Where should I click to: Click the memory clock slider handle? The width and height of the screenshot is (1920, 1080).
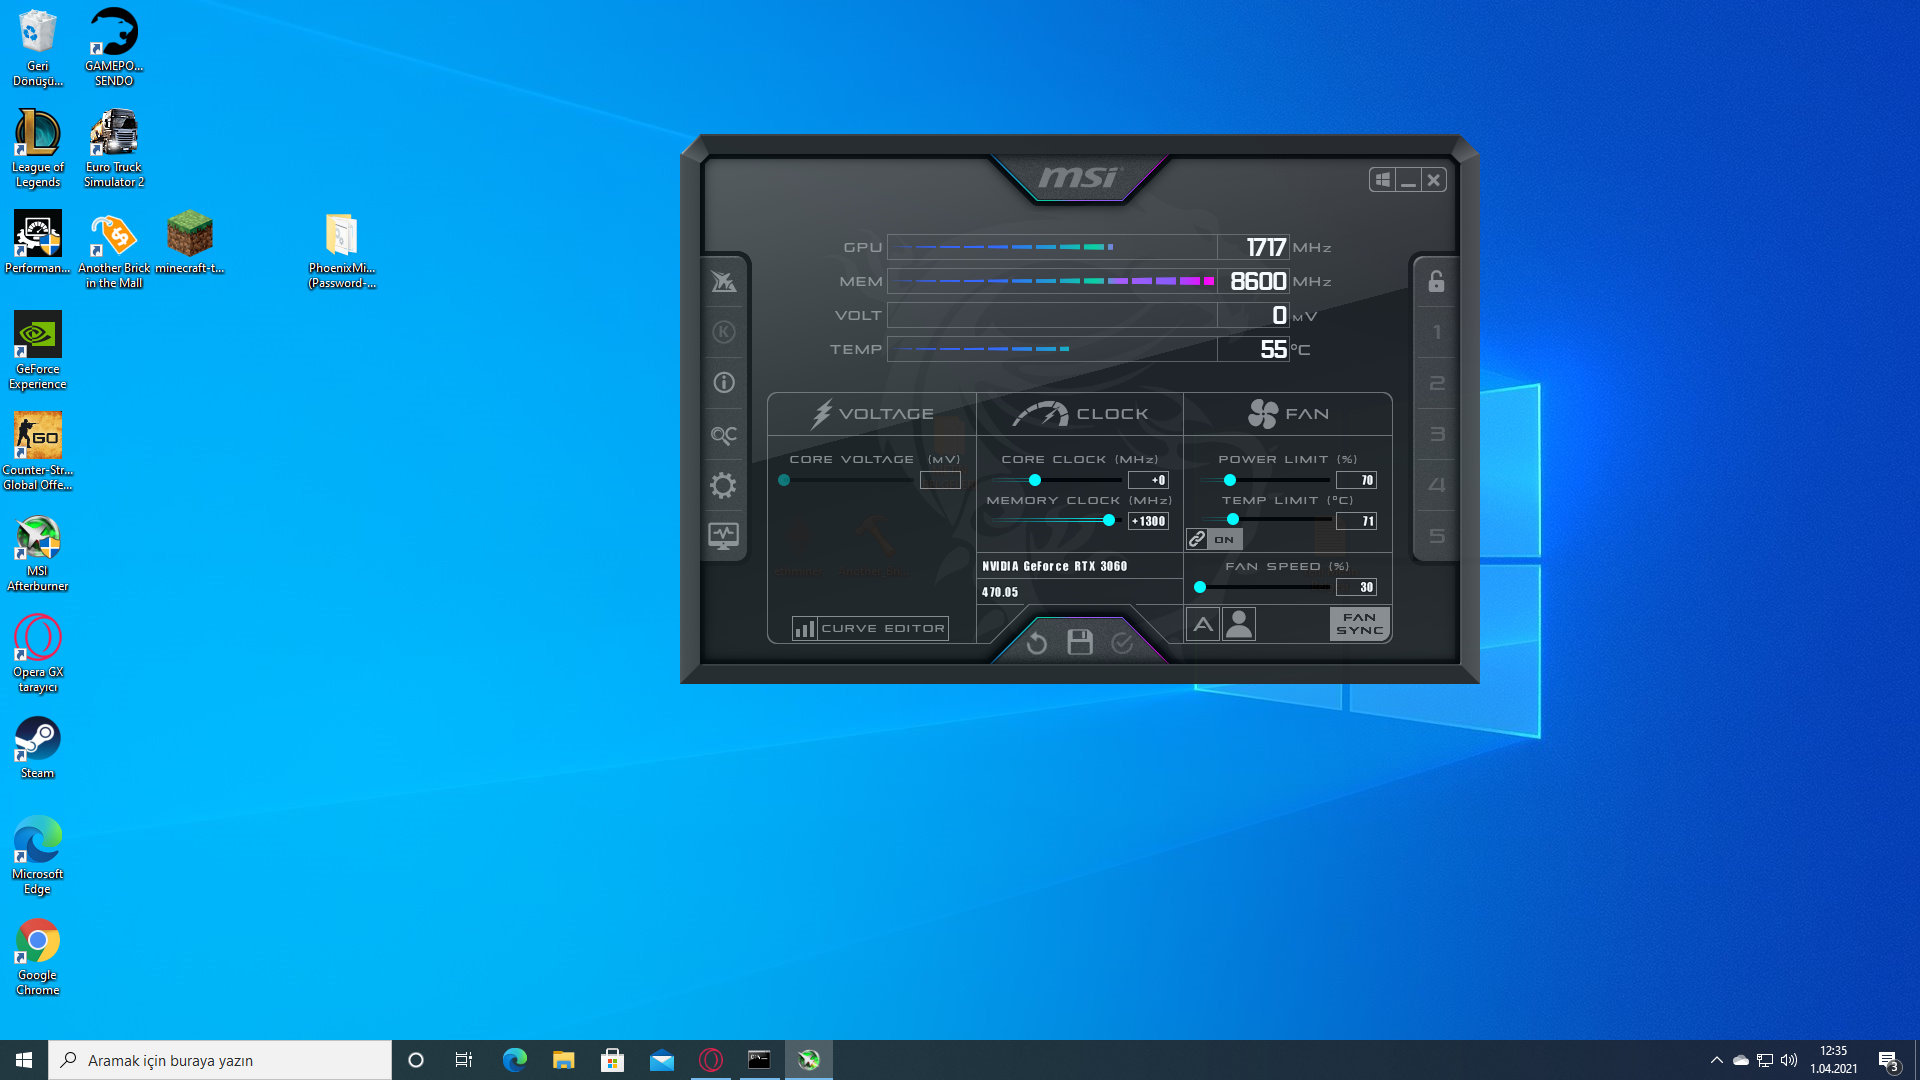coord(1108,520)
